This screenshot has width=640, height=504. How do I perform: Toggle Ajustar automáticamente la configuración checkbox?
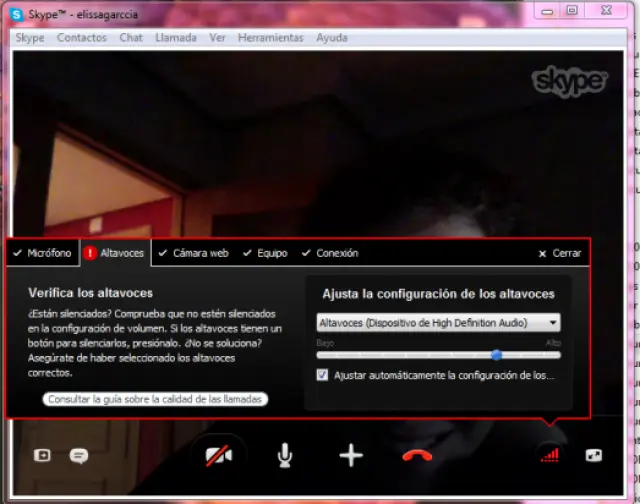pos(322,375)
